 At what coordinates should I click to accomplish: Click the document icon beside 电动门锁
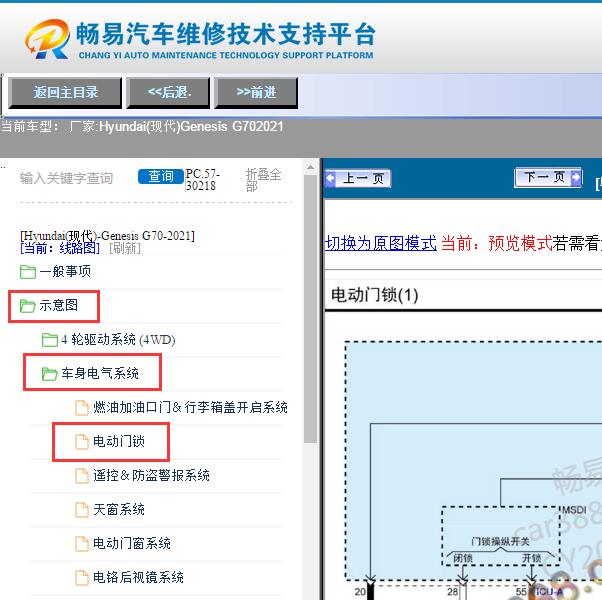(x=81, y=441)
